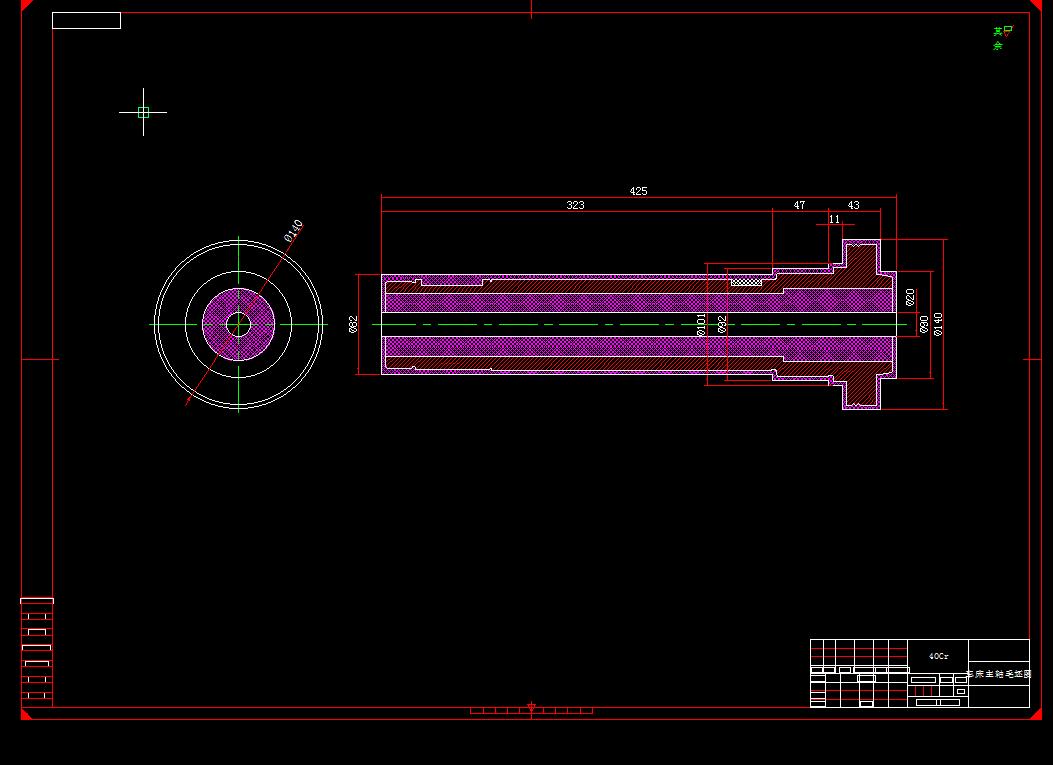Click the diagonal Ø140 label on circle view
Viewport: 1053px width, 765px height.
coord(293,231)
